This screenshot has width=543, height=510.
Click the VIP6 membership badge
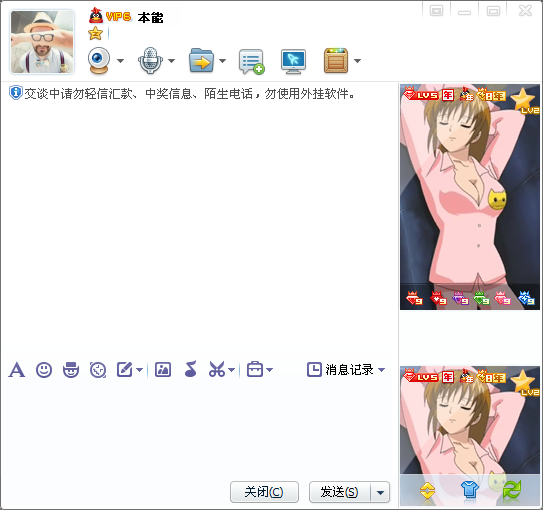[118, 17]
